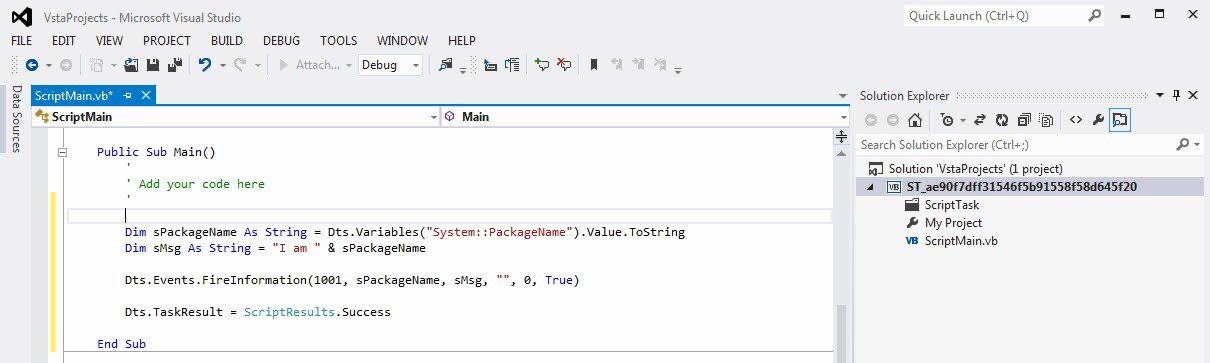Open the Debug configuration dropdown
The width and height of the screenshot is (1210, 363).
tap(415, 65)
